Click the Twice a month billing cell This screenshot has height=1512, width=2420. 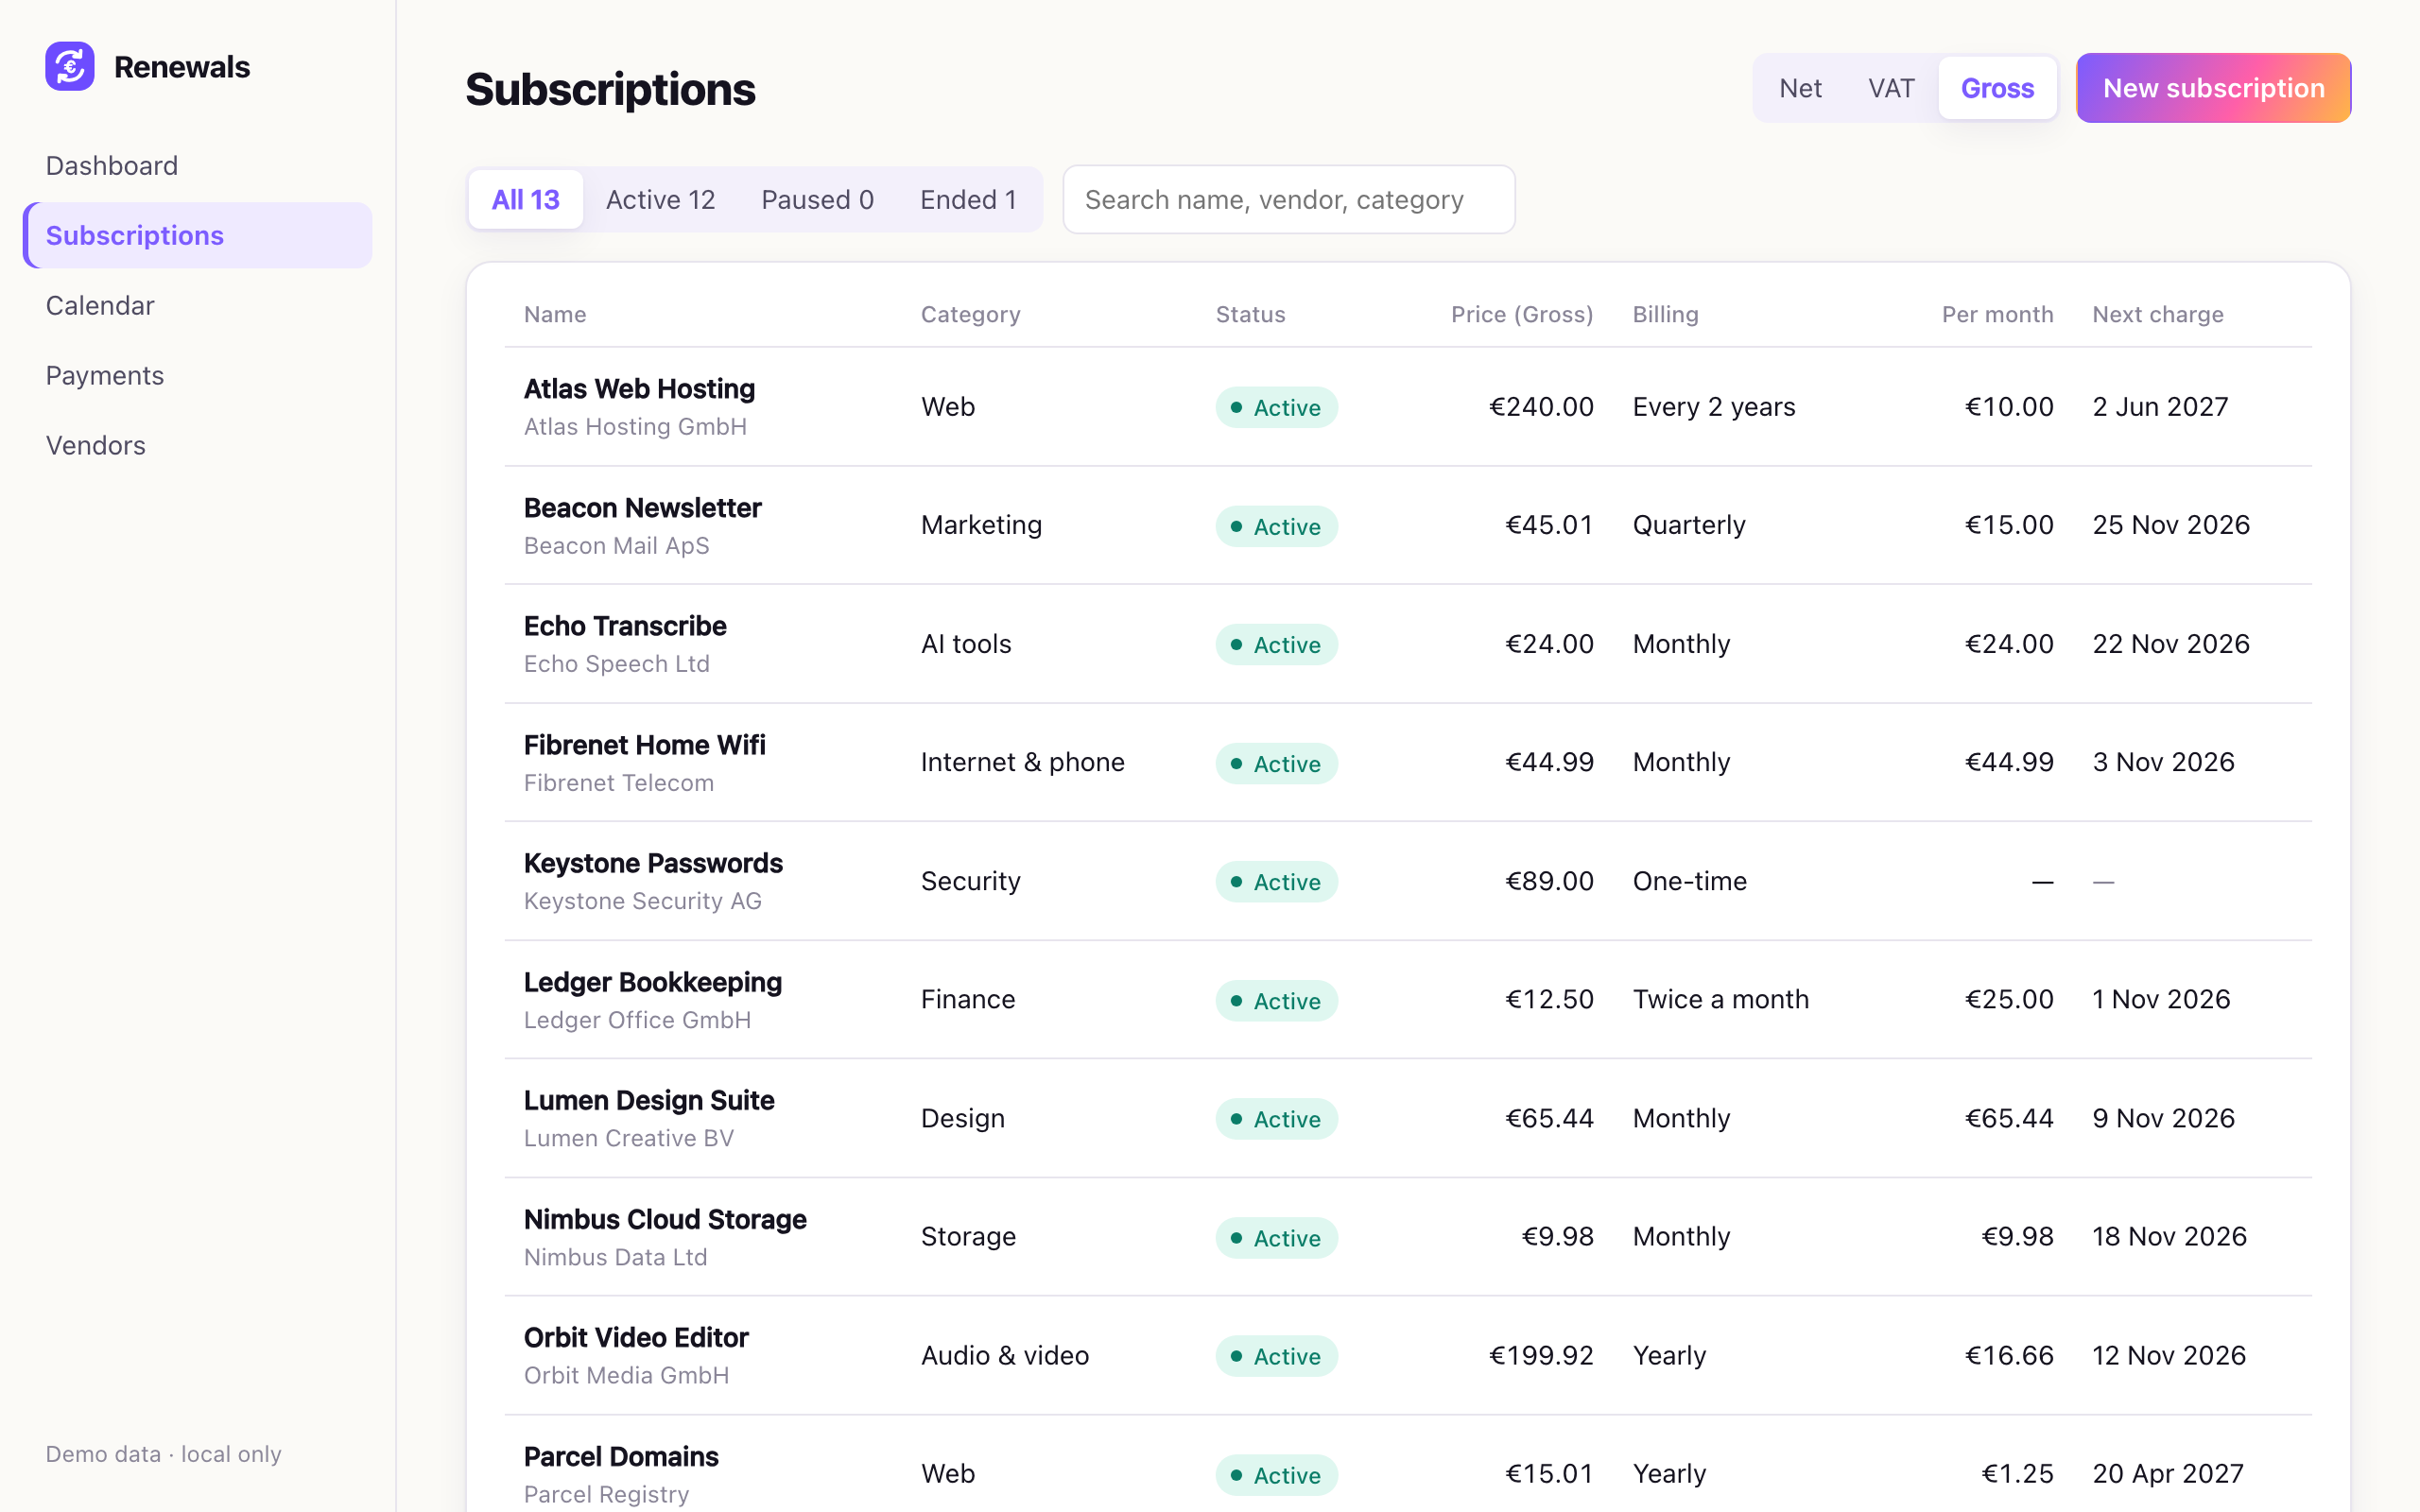pos(1720,998)
